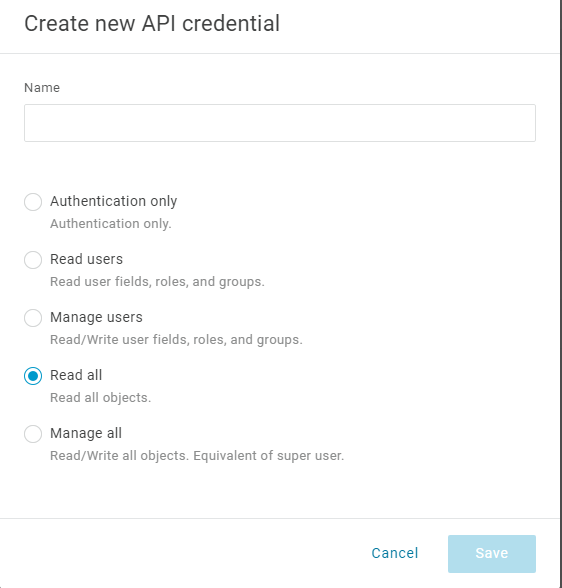This screenshot has width=562, height=588.
Task: Click the "Name" field label
Action: click(42, 87)
